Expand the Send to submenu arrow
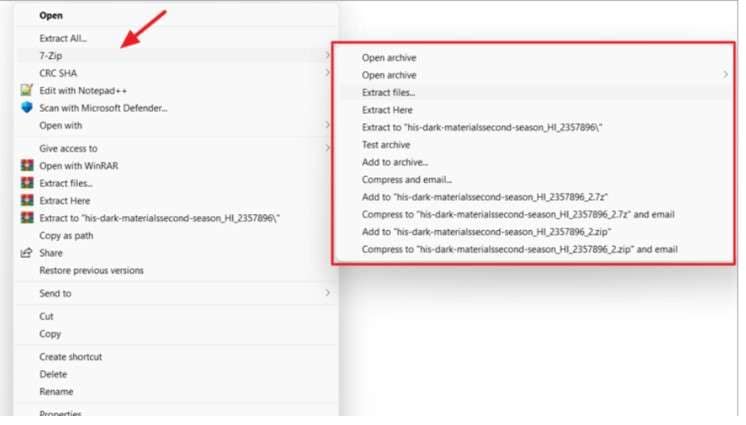 [327, 293]
